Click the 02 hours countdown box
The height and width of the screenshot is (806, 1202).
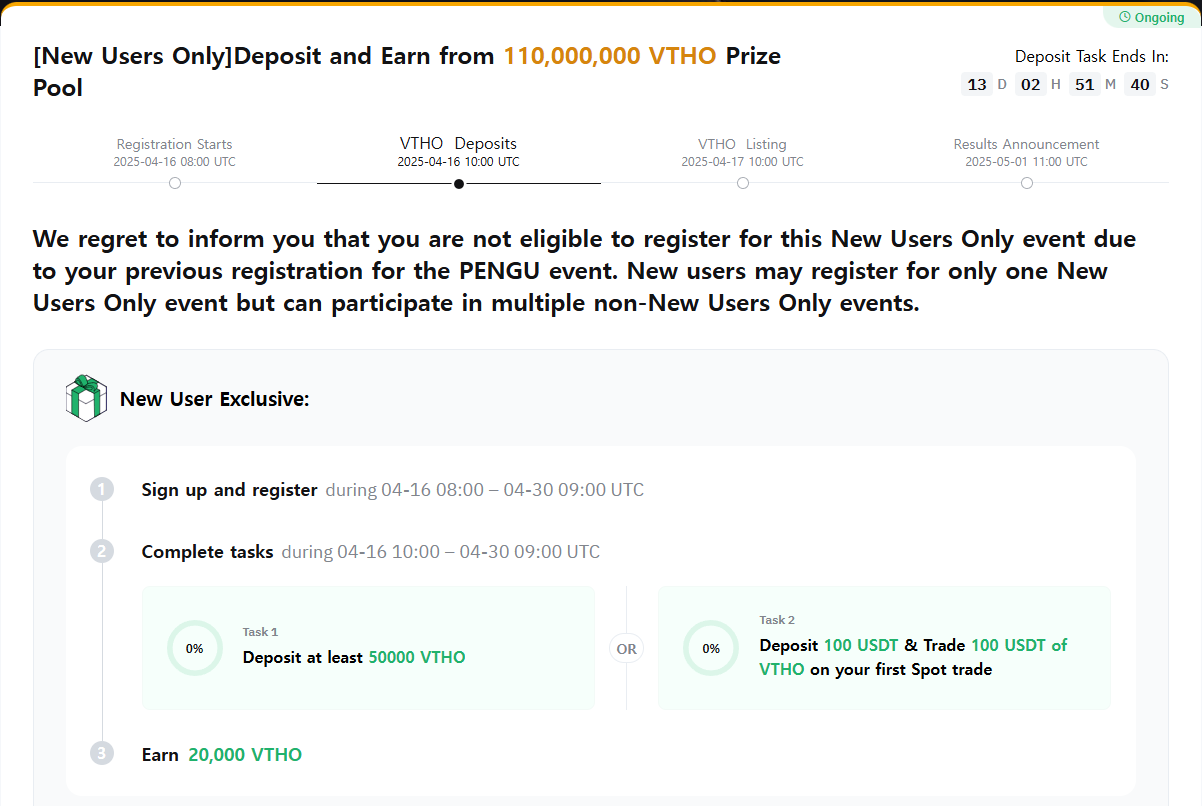(x=1031, y=84)
